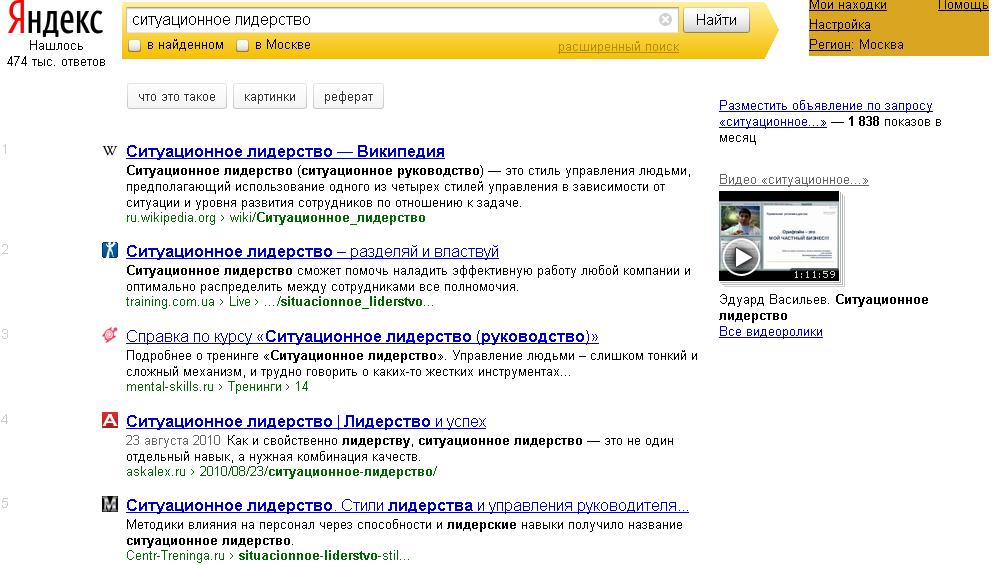Open the Настройка link
The height and width of the screenshot is (565, 992).
[x=840, y=25]
